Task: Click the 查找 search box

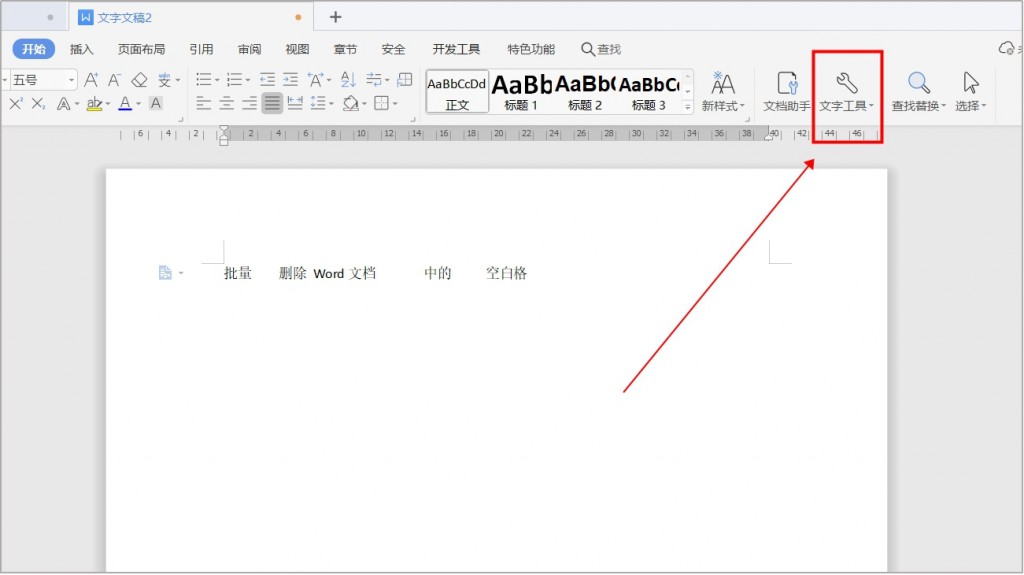Action: [601, 49]
